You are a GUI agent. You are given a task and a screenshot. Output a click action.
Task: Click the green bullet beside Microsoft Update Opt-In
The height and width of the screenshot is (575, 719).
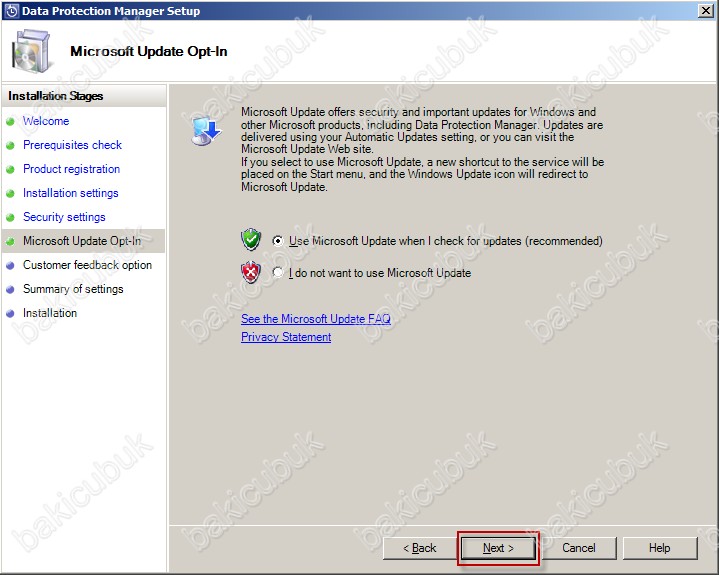[x=10, y=241]
